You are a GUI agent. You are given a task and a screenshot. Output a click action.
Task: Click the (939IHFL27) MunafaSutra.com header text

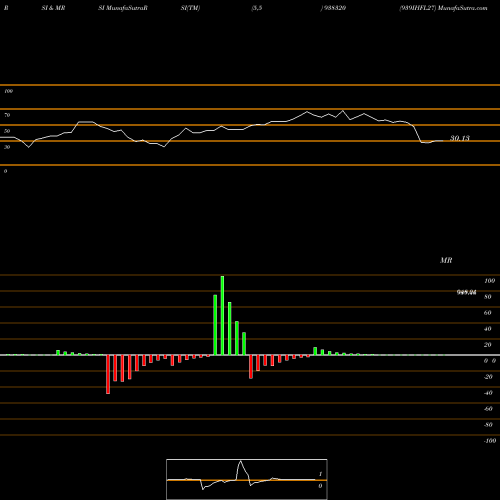[x=443, y=8]
